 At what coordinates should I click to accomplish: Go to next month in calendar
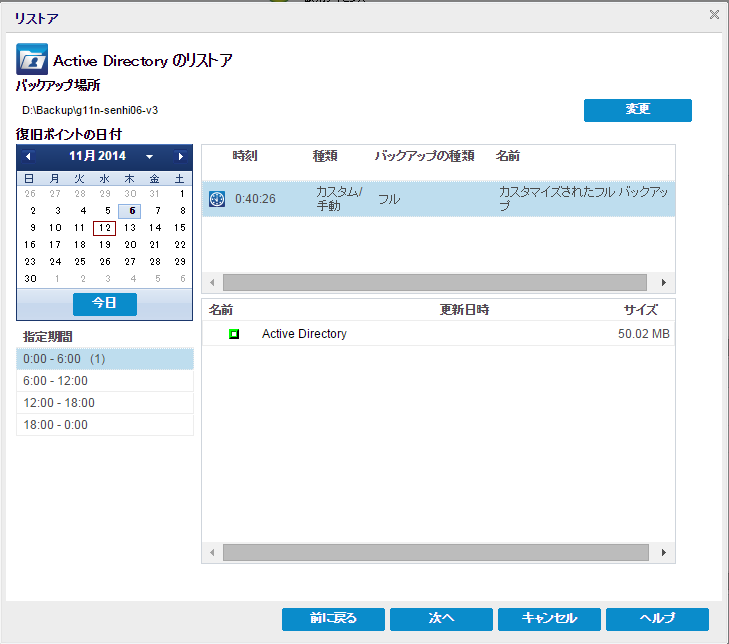tap(181, 157)
